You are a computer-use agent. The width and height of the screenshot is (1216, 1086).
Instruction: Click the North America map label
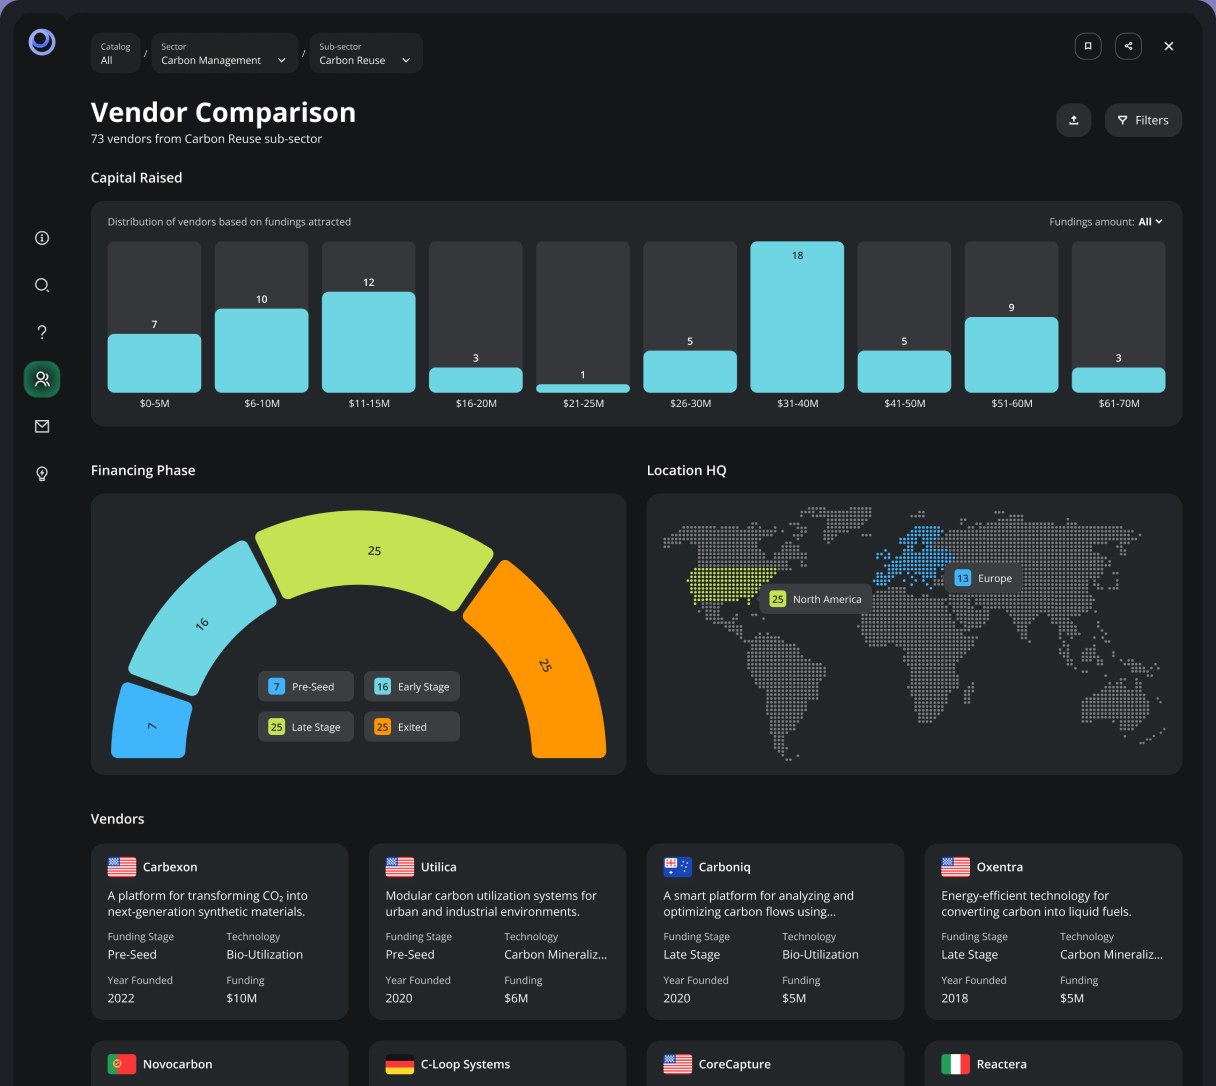(x=816, y=599)
